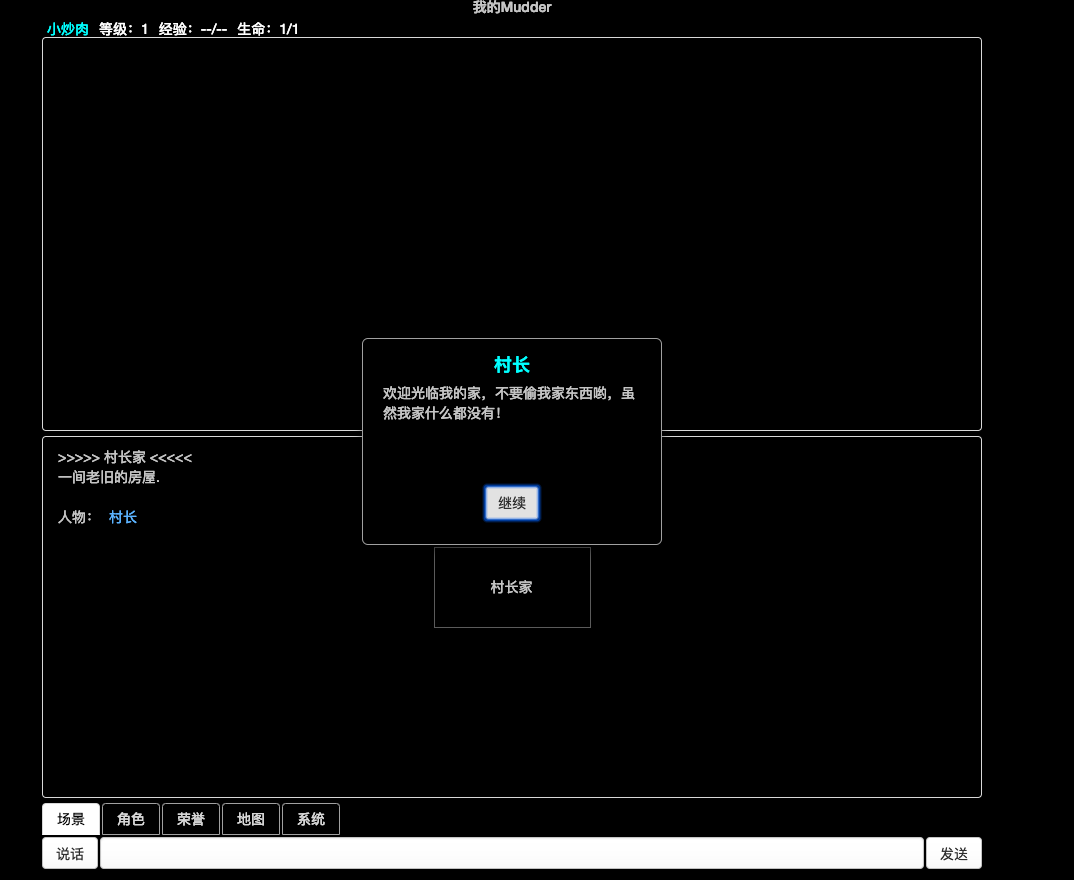The width and height of the screenshot is (1074, 880).
Task: Click the 生命 health status text
Action: click(268, 29)
